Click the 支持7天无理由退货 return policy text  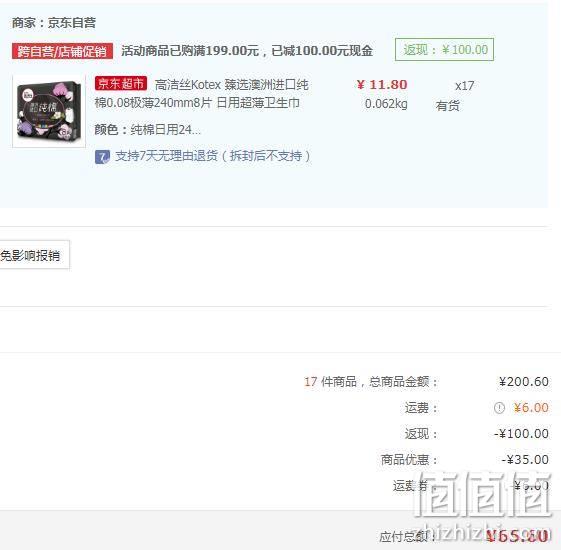[x=213, y=156]
